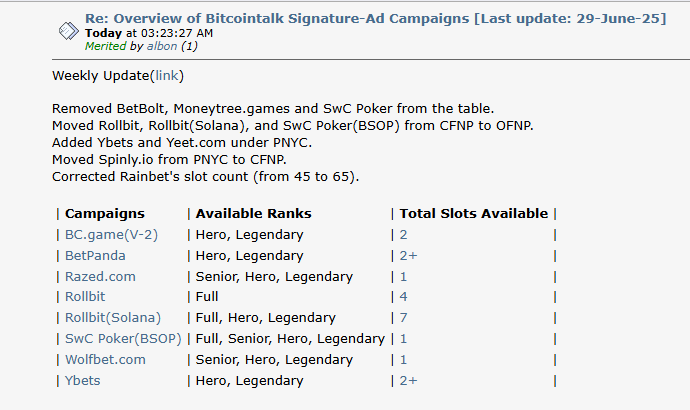Open the Wolfbet.com campaign link
The height and width of the screenshot is (410, 690).
[x=105, y=360]
